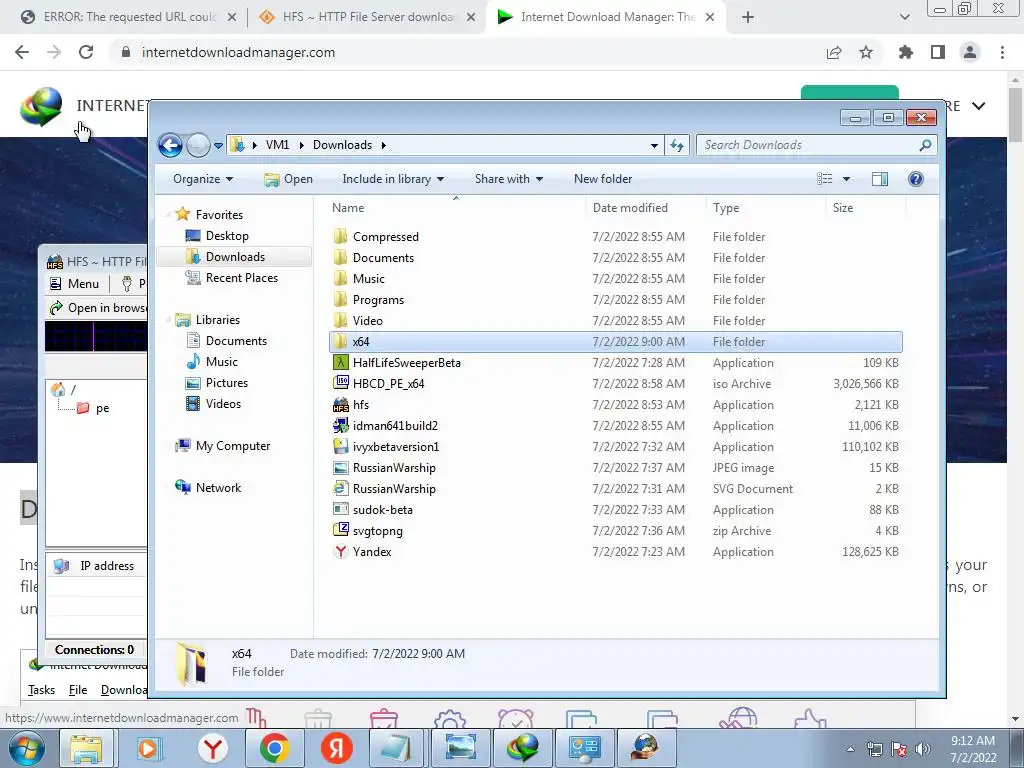
Task: Open Chrome from the taskbar
Action: point(275,748)
